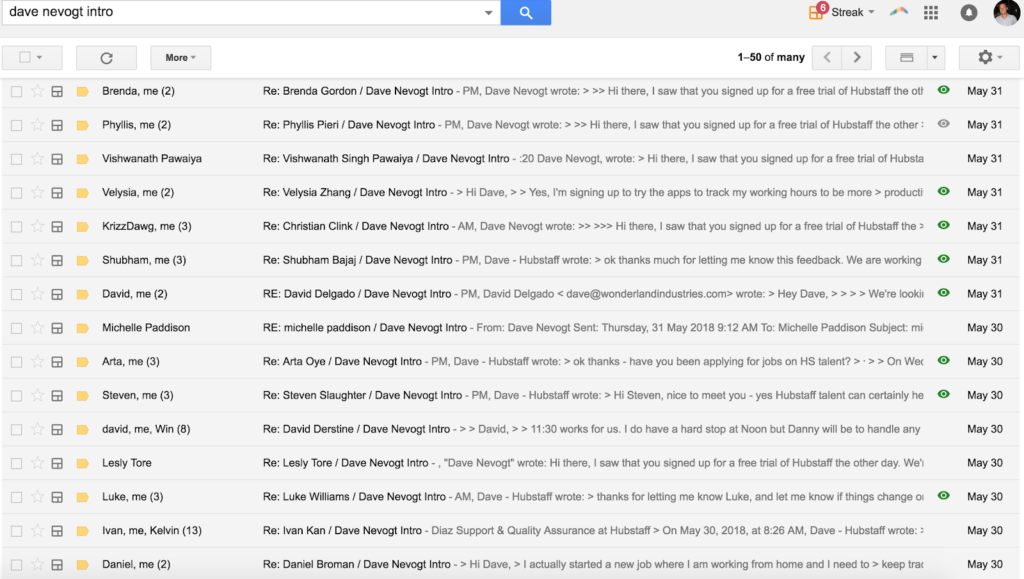Check the box for Shubham email

[16, 260]
